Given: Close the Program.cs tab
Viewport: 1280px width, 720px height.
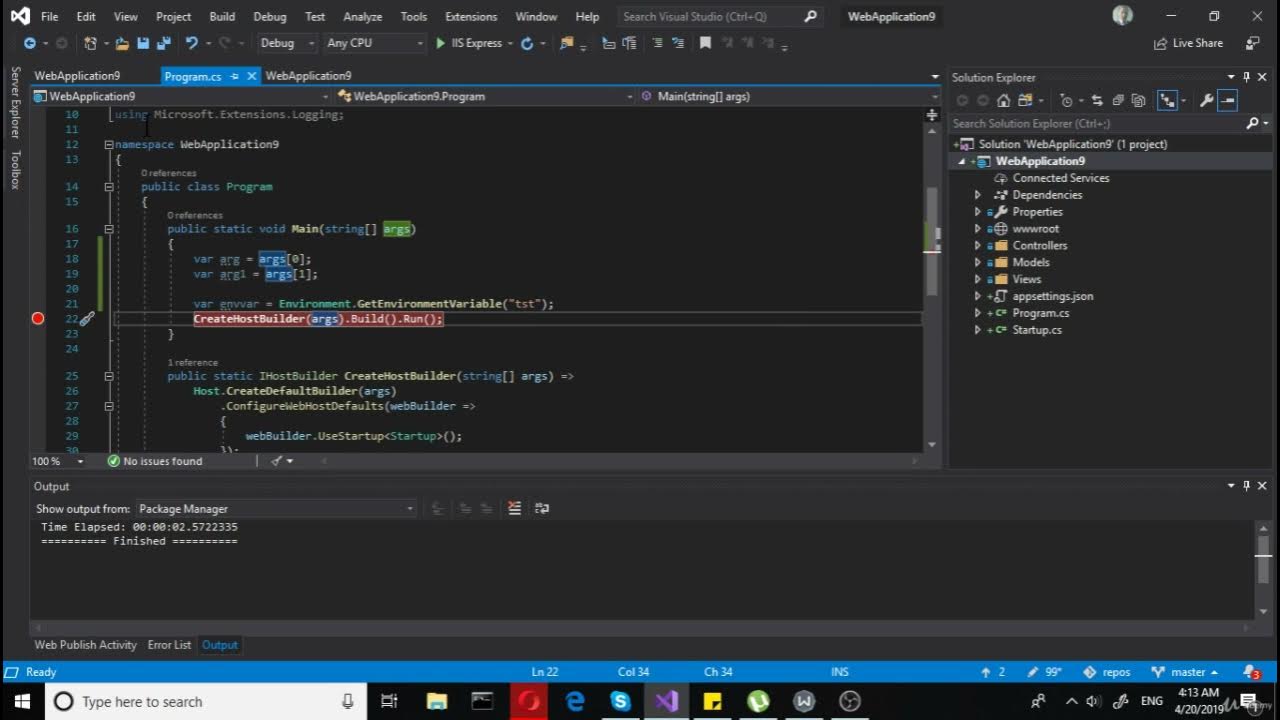Looking at the screenshot, I should click(x=252, y=76).
